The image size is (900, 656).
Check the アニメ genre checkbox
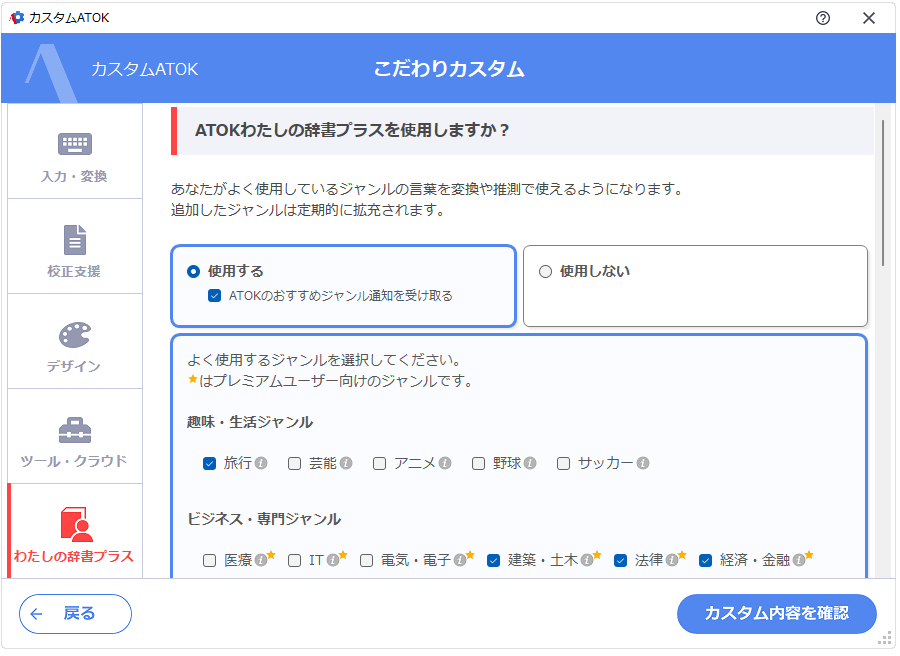coord(379,463)
